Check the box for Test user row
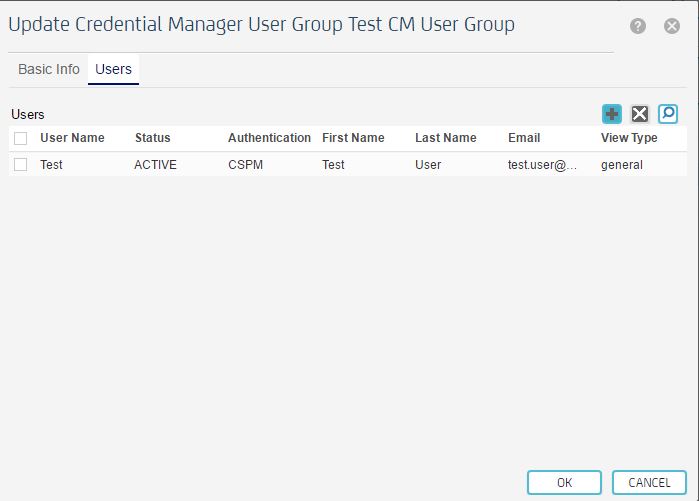This screenshot has height=501, width=699. [x=21, y=165]
